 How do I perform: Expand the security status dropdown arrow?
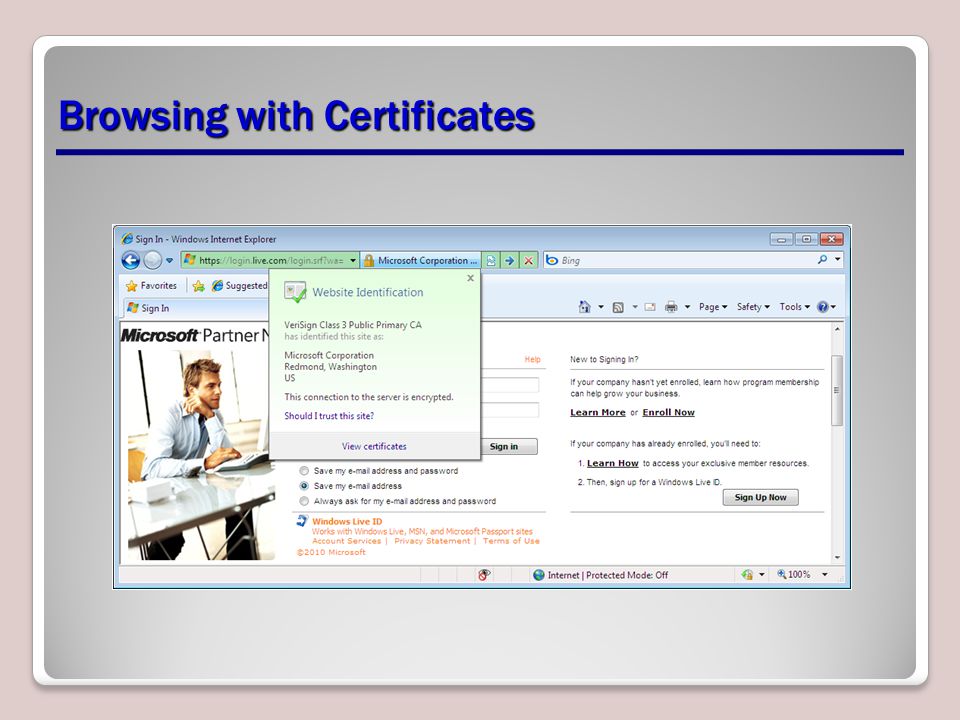pyautogui.click(x=762, y=575)
